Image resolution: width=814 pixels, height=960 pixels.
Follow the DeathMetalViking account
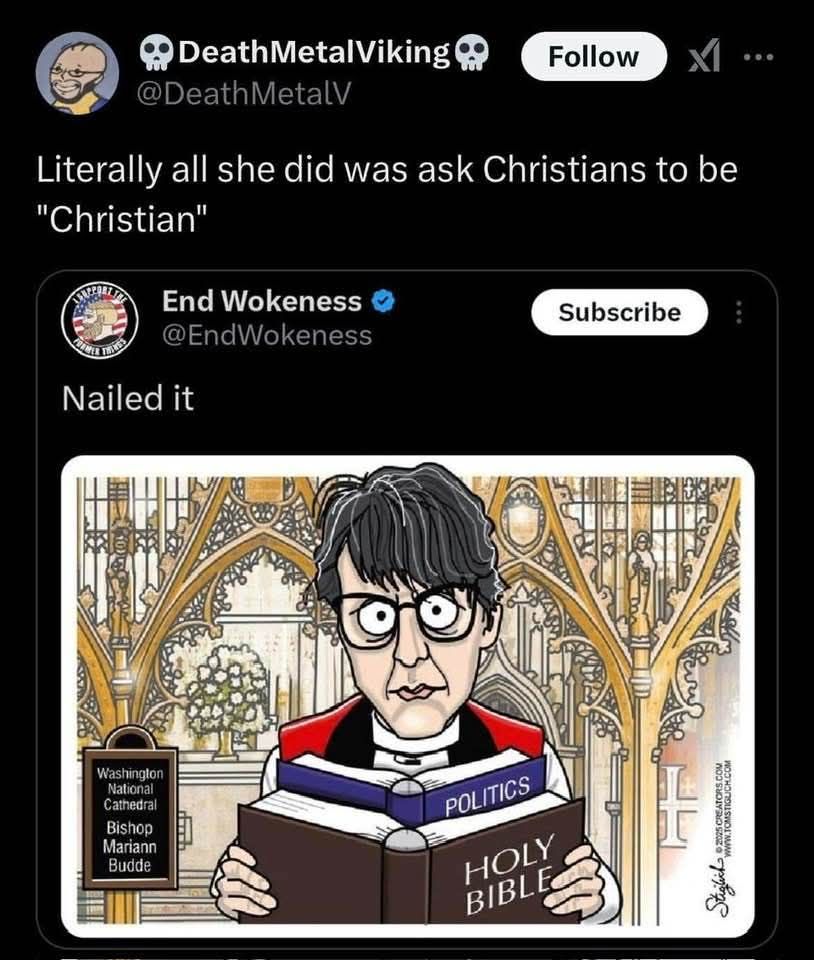[x=593, y=57]
